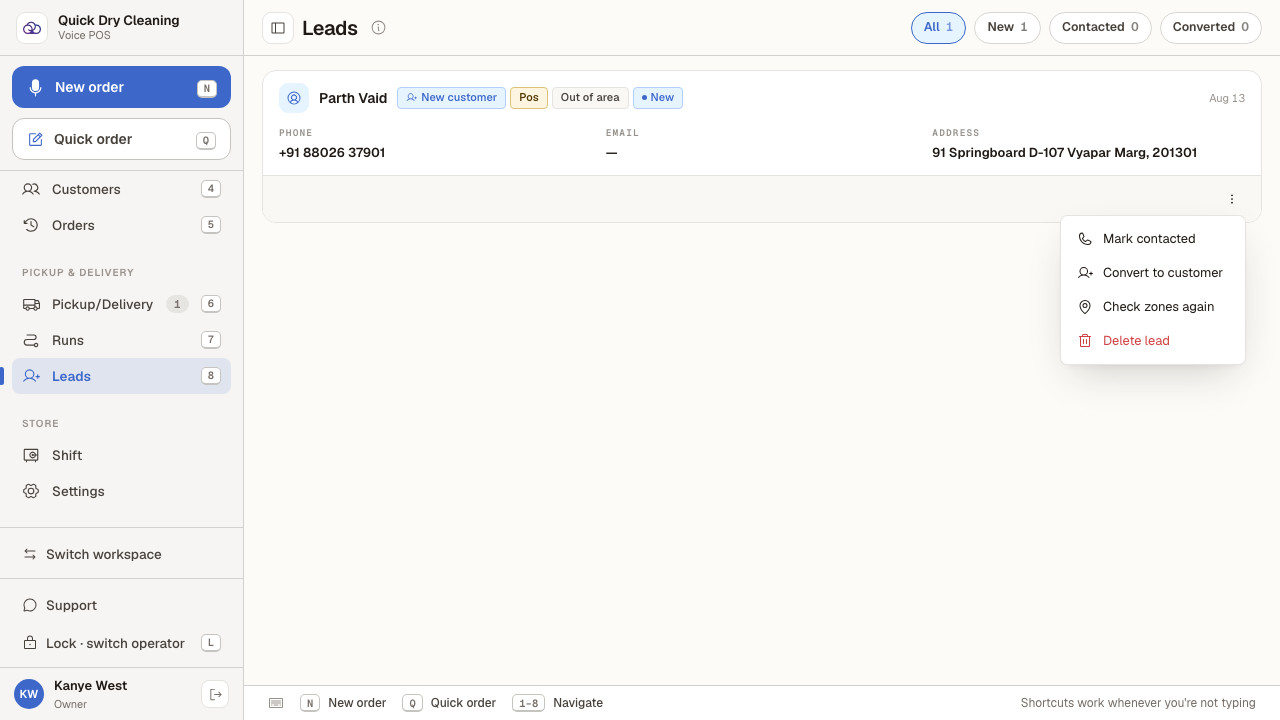Open Support
1280x720 pixels.
(x=121, y=605)
